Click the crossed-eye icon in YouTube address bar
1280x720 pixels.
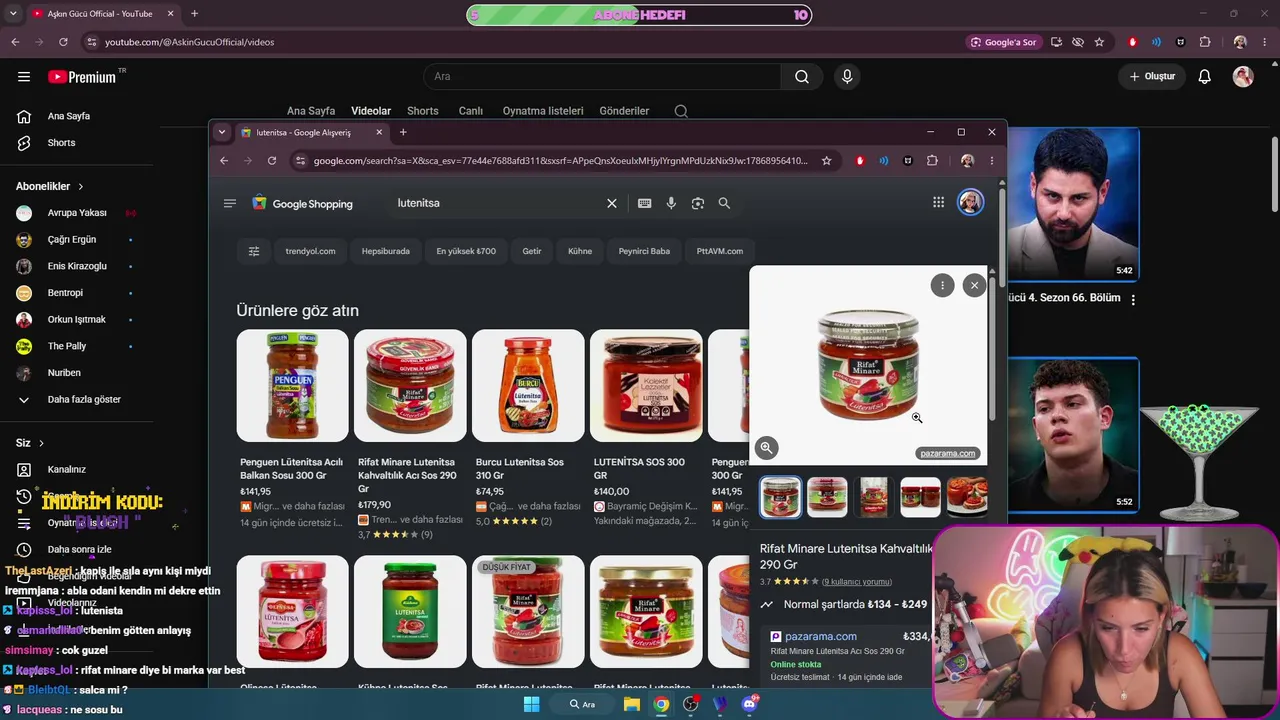click(1078, 42)
